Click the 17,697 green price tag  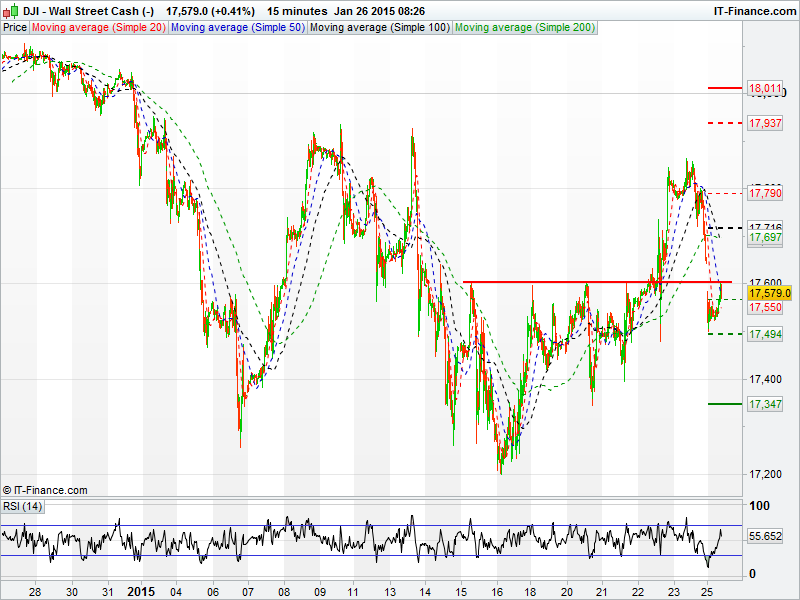point(766,238)
